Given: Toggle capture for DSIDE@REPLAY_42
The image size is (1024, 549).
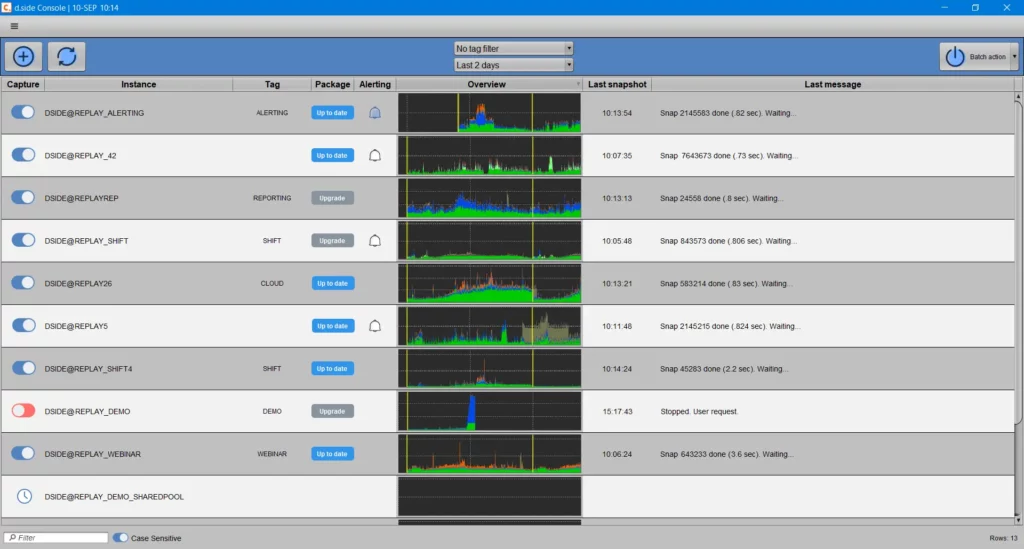Looking at the screenshot, I should point(24,155).
